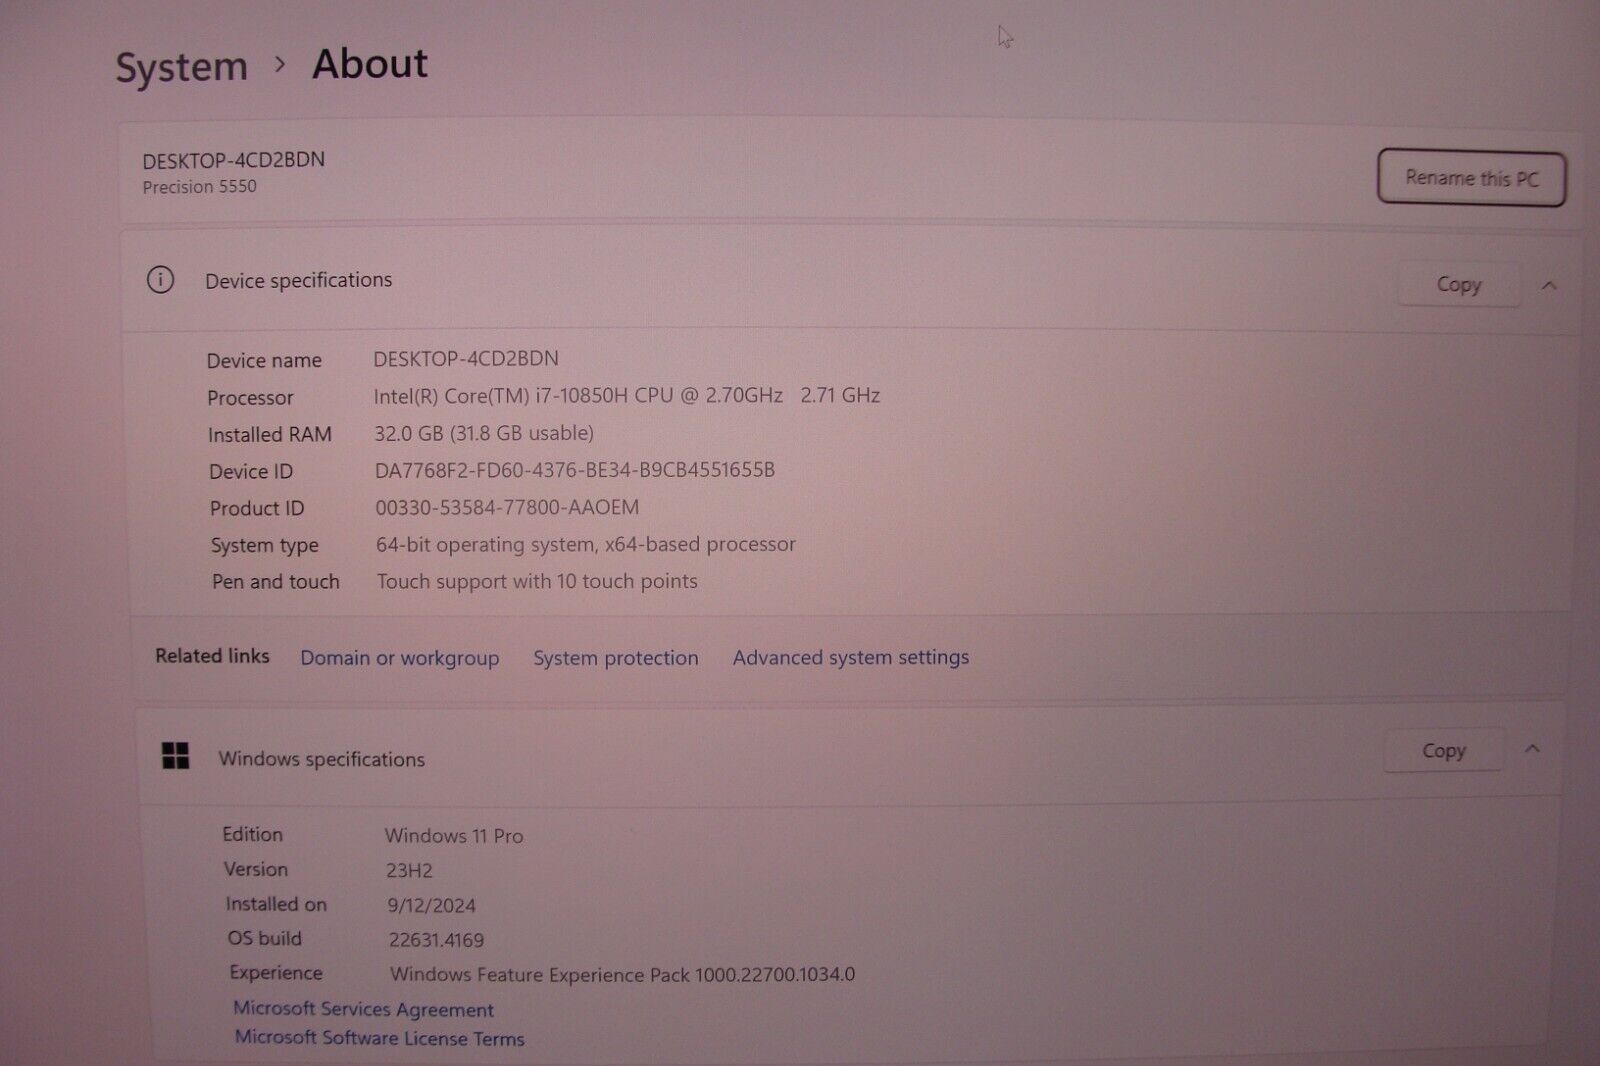This screenshot has width=1600, height=1066.
Task: Select the DESKTOP-4CD2BDN name in top card
Action: pos(233,160)
